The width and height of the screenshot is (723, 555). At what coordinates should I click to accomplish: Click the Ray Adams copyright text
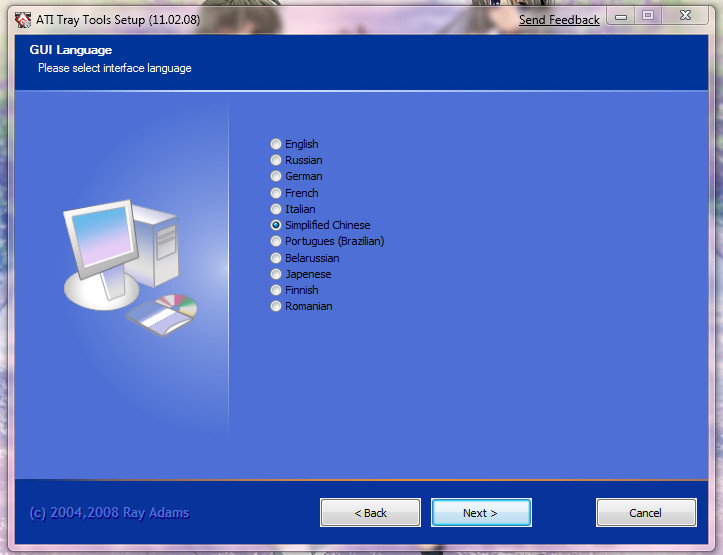[x=109, y=513]
